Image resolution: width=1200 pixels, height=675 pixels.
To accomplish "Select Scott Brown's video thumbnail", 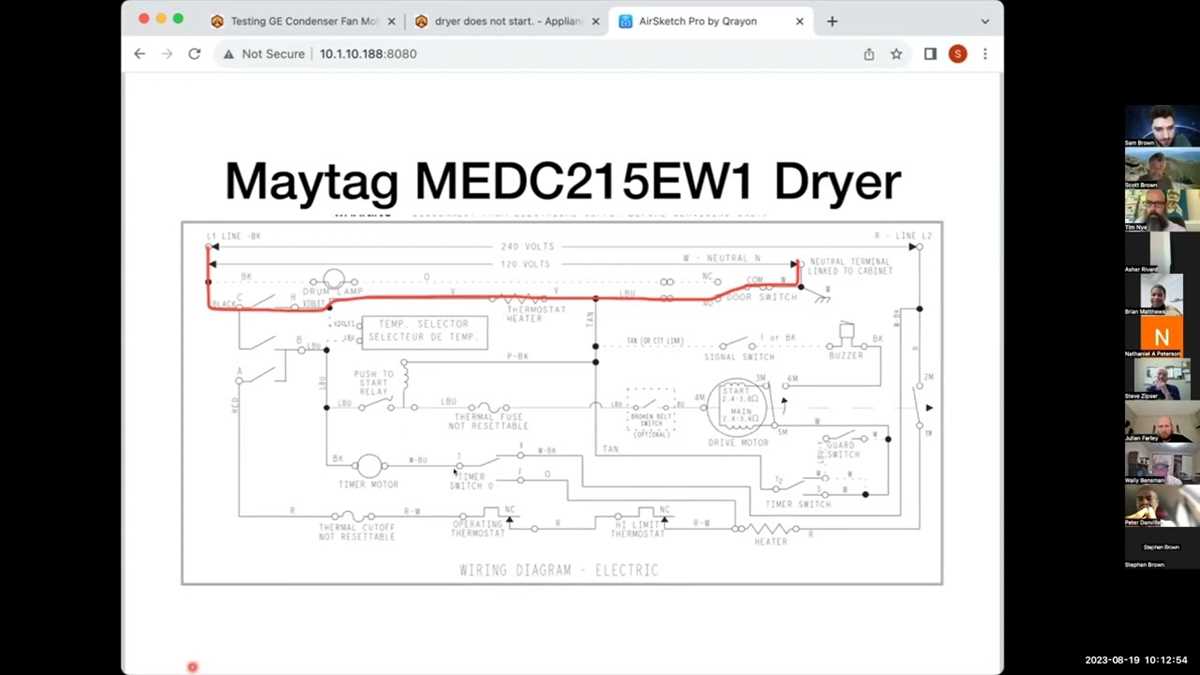I will click(1161, 168).
